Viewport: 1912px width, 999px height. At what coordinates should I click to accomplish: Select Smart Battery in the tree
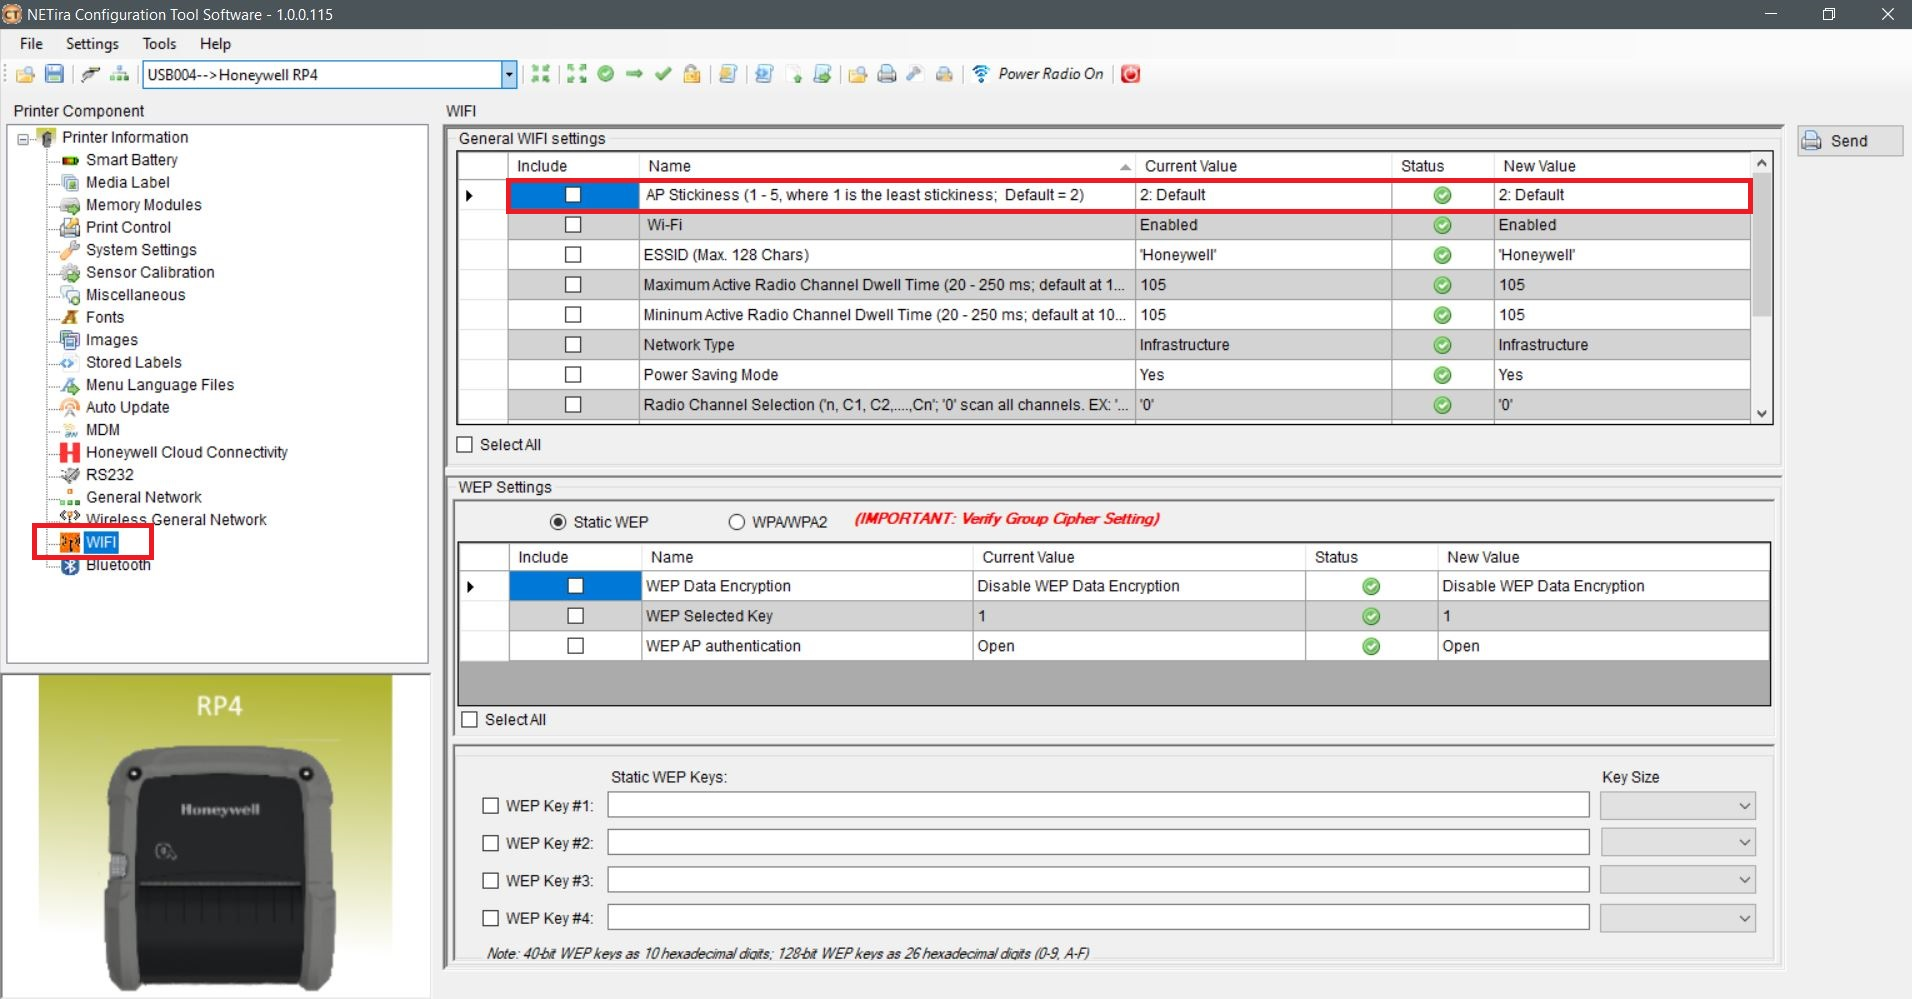132,160
